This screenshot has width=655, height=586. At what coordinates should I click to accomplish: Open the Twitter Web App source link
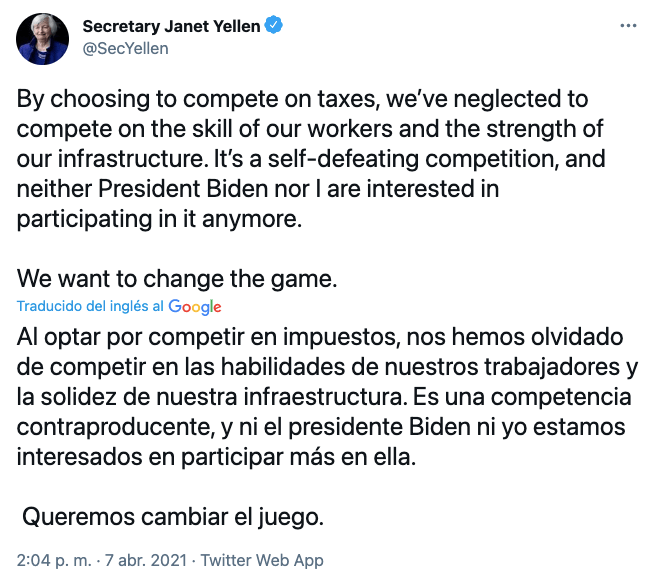262,561
